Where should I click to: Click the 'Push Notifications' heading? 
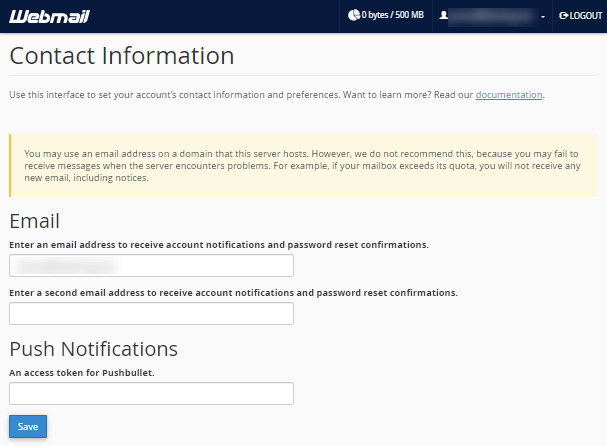point(94,349)
